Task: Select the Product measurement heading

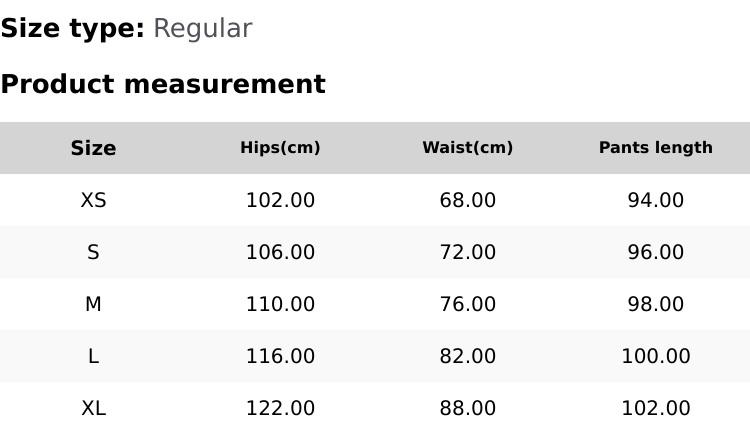Action: tap(163, 85)
